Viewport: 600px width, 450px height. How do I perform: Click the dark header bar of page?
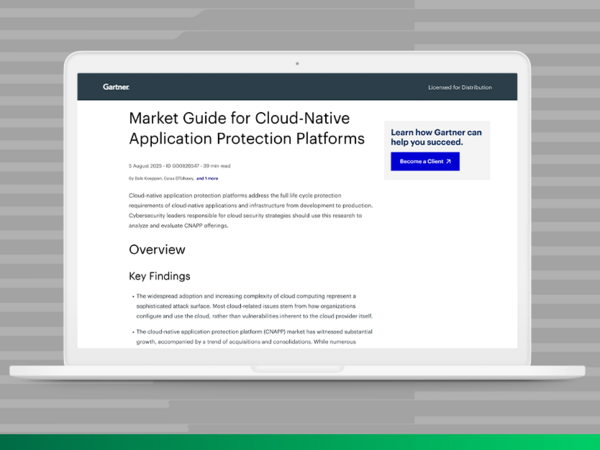[x=300, y=87]
